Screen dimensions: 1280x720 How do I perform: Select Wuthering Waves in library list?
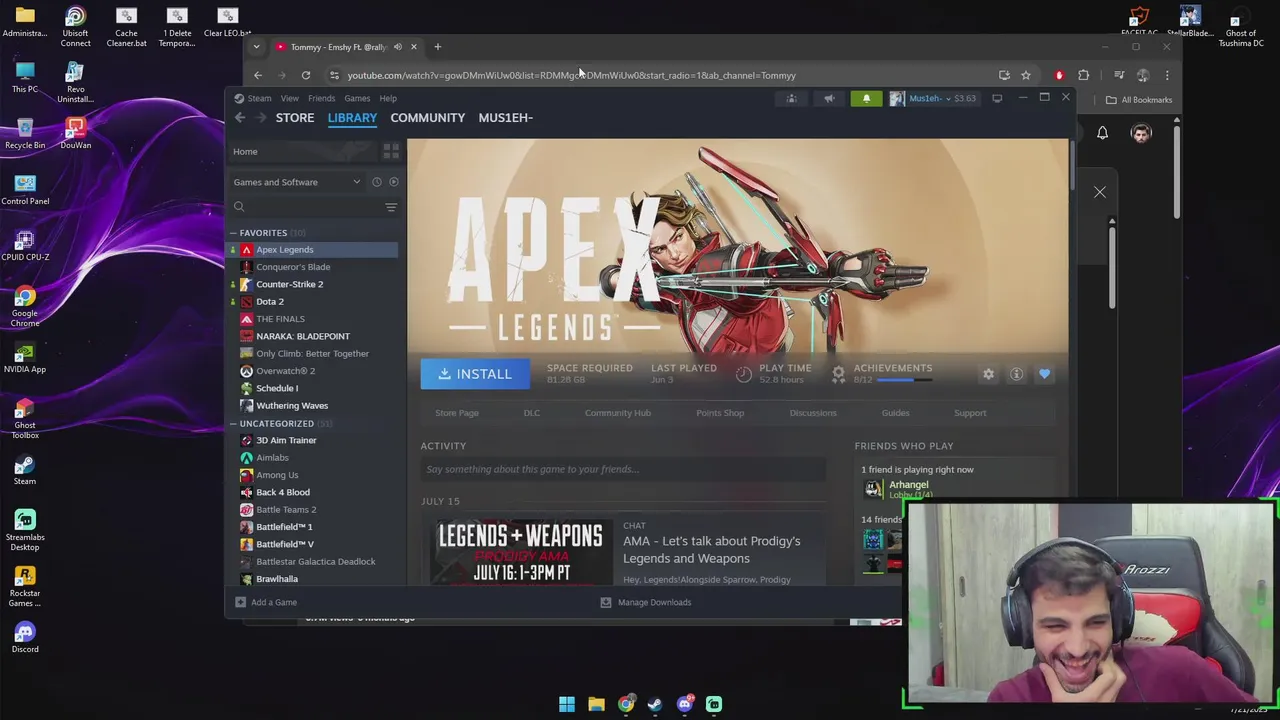[x=291, y=406]
